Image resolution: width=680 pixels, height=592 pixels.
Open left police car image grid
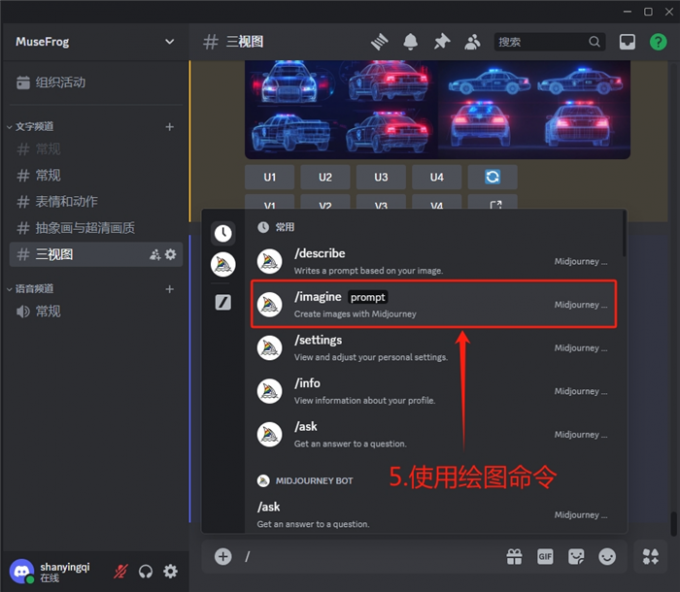point(341,109)
